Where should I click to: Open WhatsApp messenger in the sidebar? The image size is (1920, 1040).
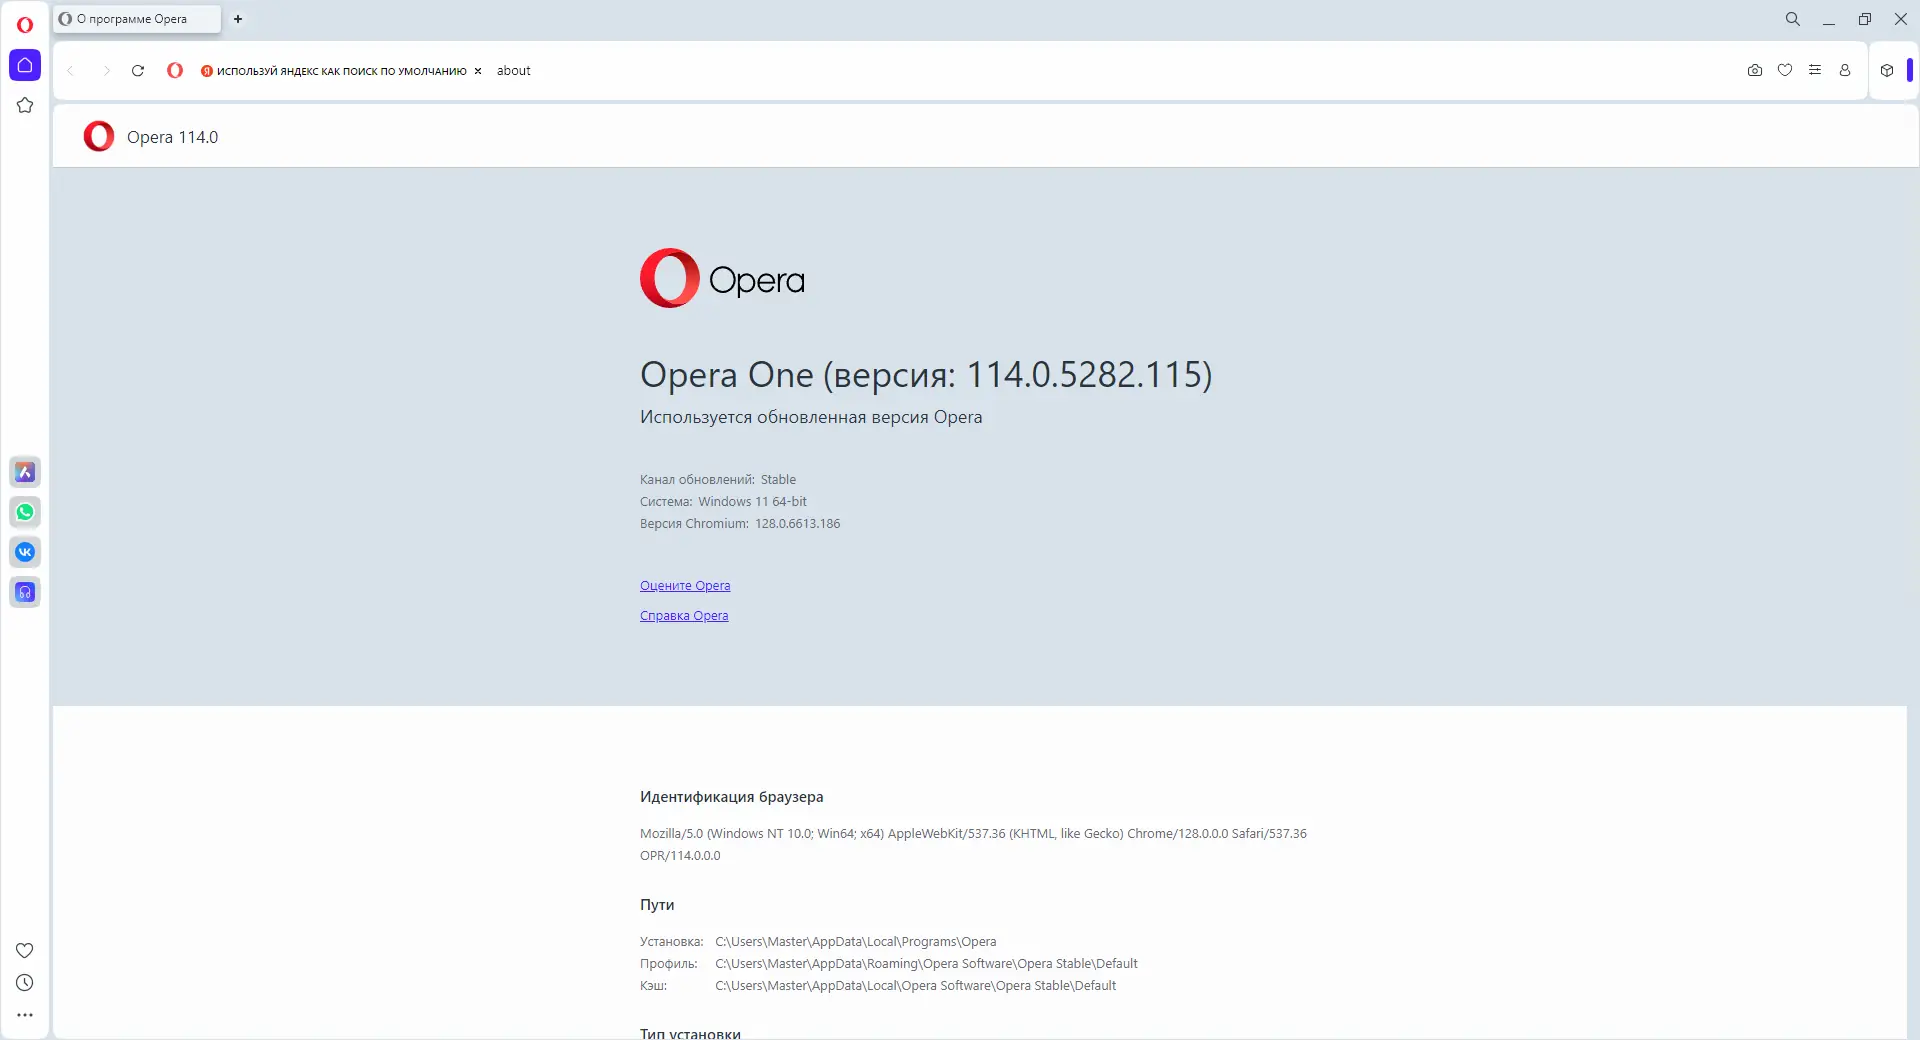[x=25, y=512]
